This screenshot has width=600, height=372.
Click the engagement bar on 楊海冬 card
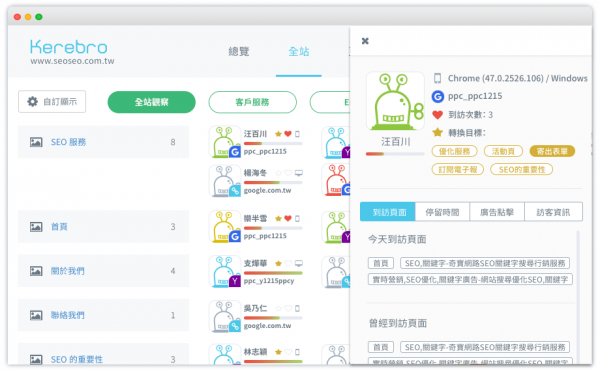click(x=273, y=183)
